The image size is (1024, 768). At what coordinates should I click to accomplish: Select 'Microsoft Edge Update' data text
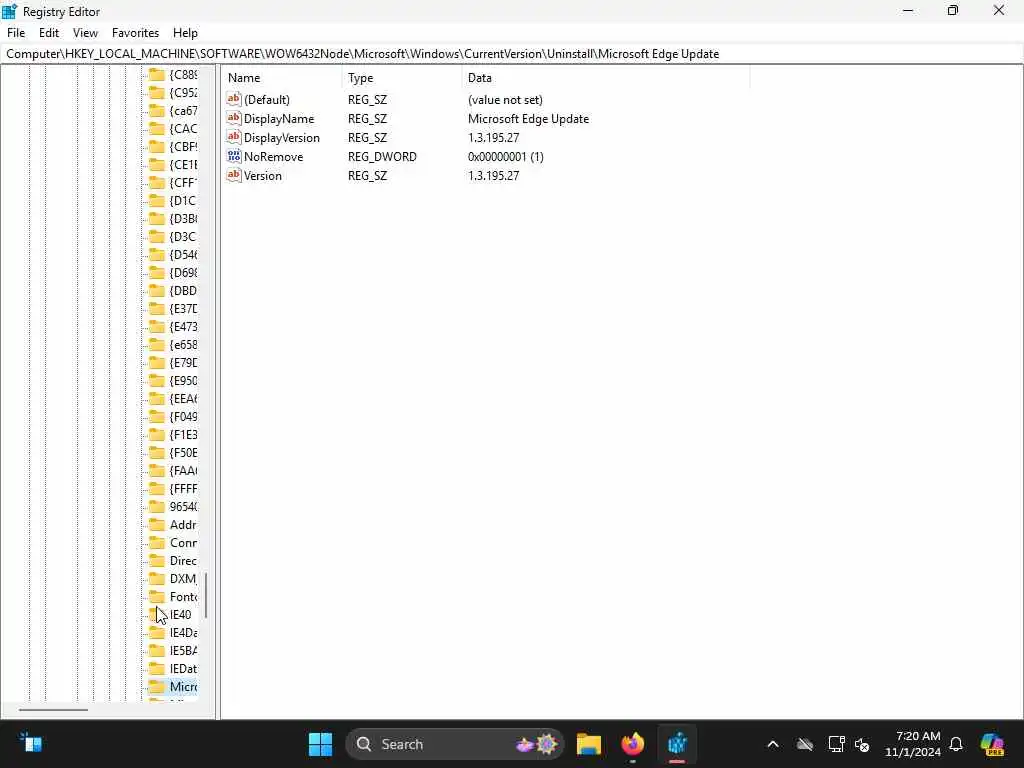[528, 119]
